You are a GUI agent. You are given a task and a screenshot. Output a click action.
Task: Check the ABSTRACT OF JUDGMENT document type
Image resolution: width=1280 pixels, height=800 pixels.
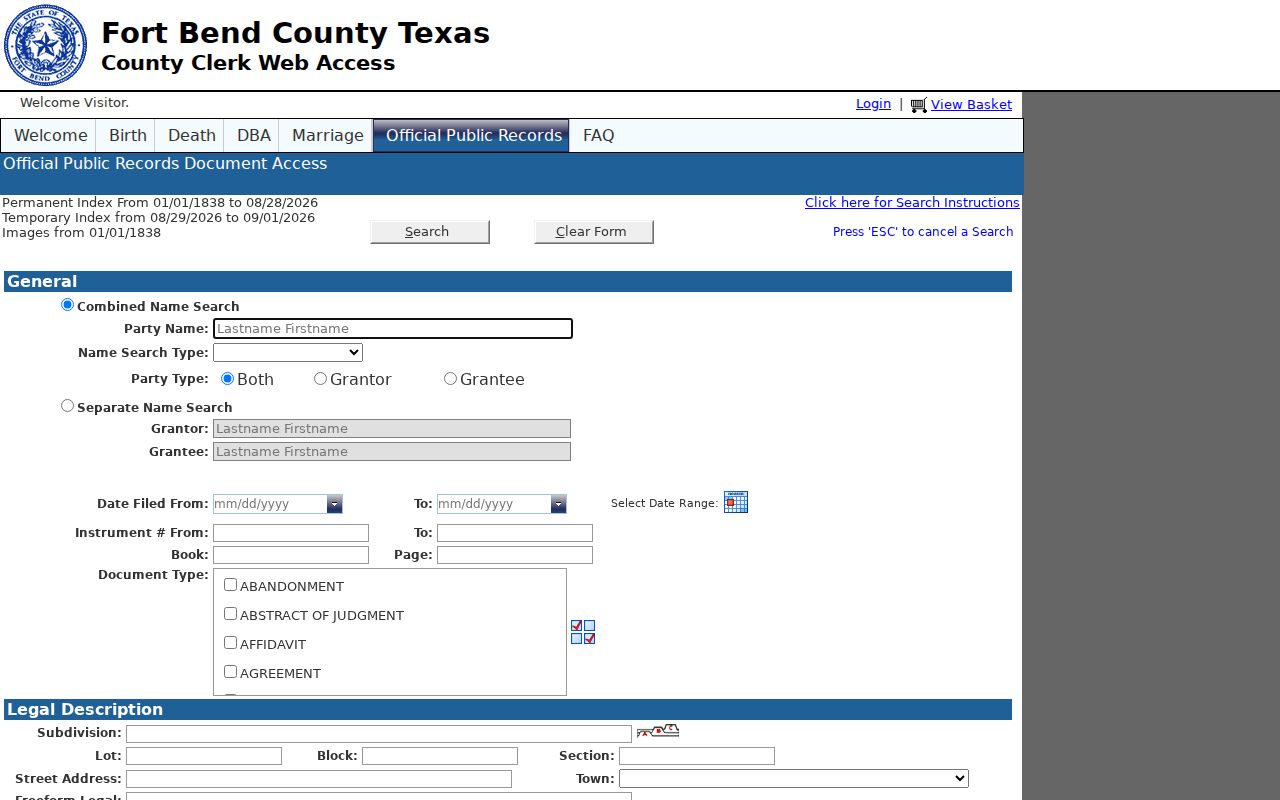230,614
